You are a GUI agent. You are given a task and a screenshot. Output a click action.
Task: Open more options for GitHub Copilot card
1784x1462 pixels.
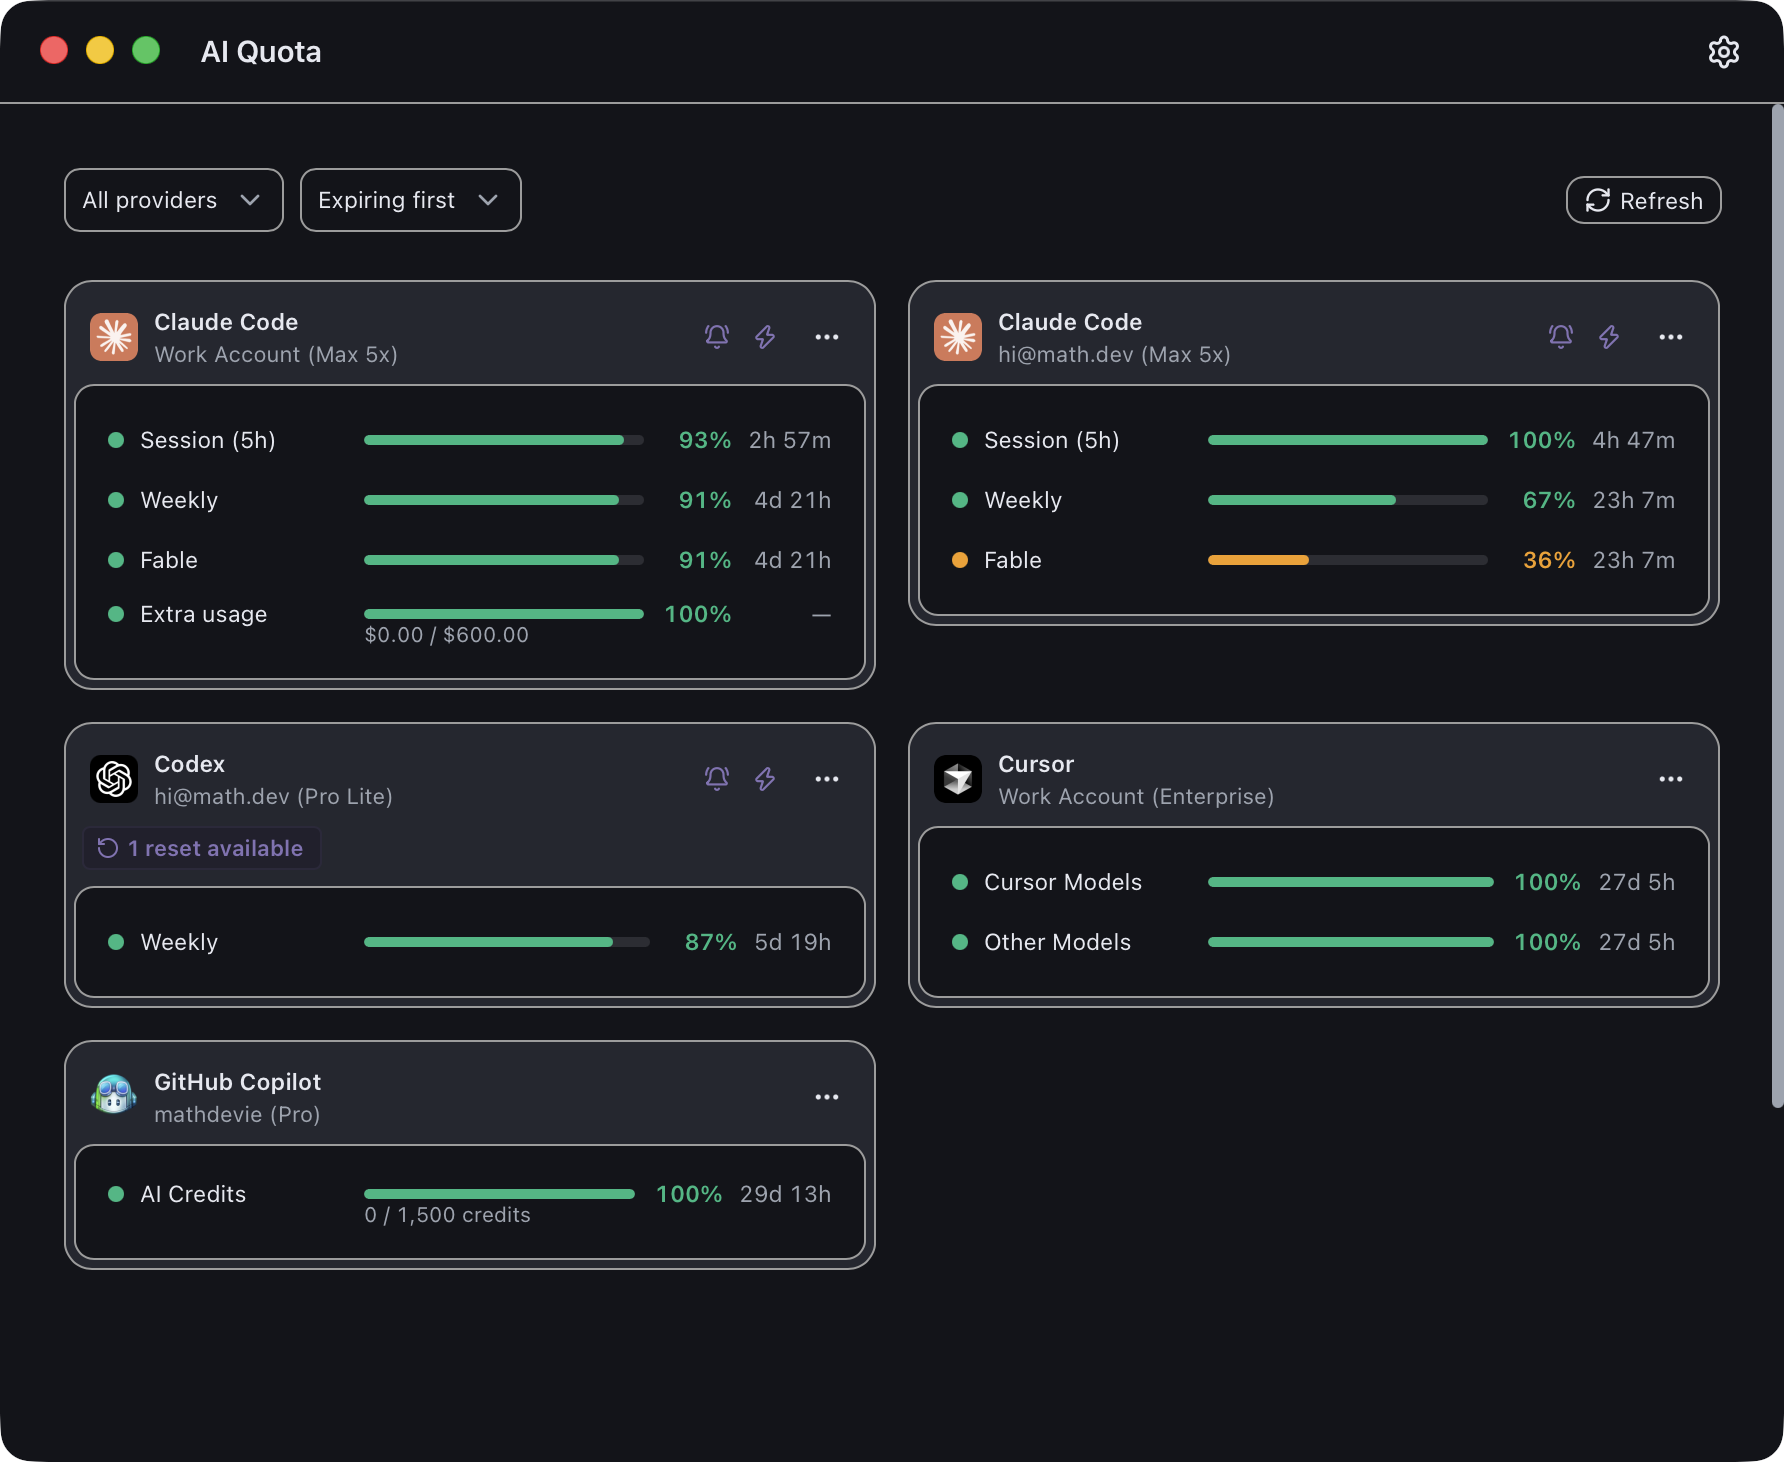827,1097
